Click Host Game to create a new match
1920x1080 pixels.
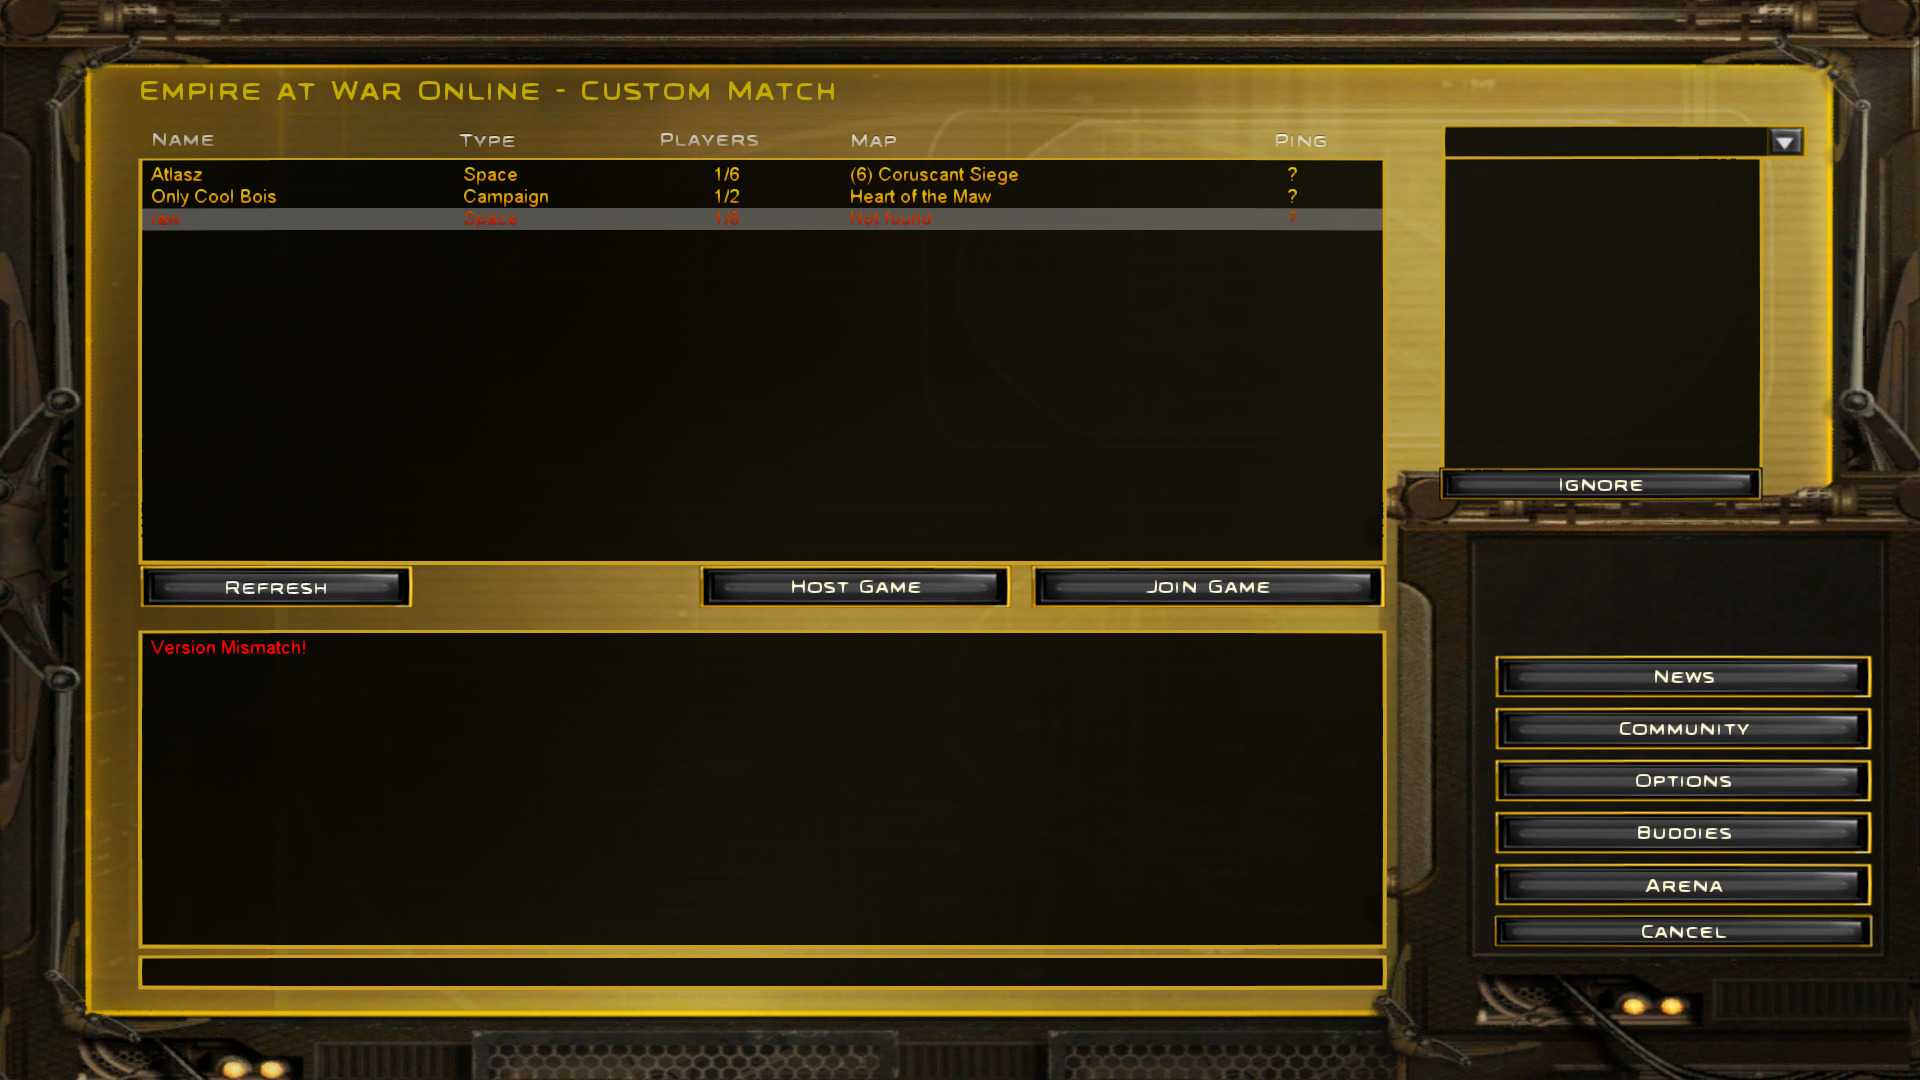pos(856,585)
